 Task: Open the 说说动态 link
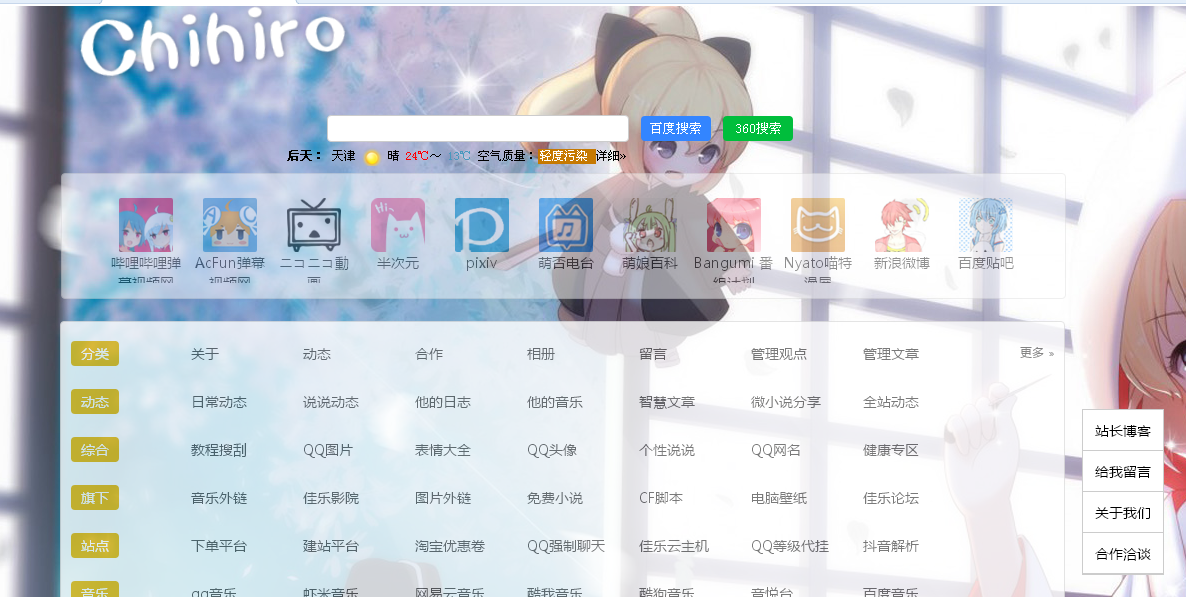click(x=331, y=402)
